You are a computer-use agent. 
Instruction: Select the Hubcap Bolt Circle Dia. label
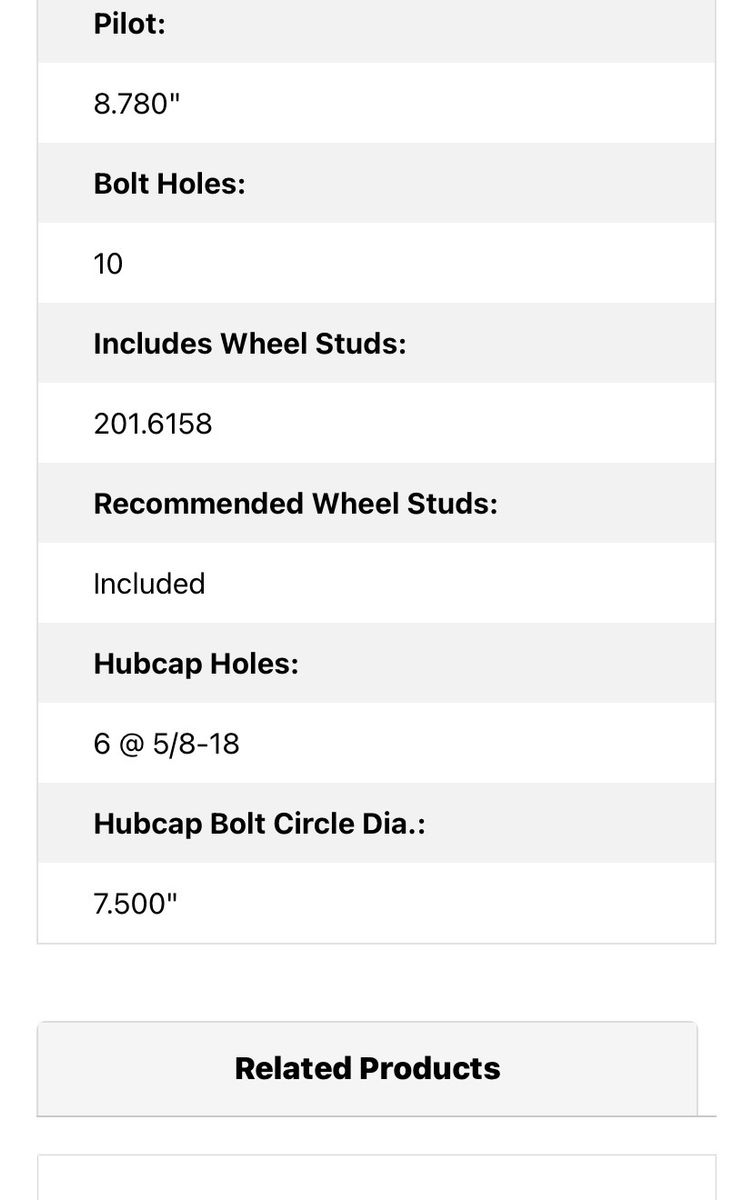point(259,824)
